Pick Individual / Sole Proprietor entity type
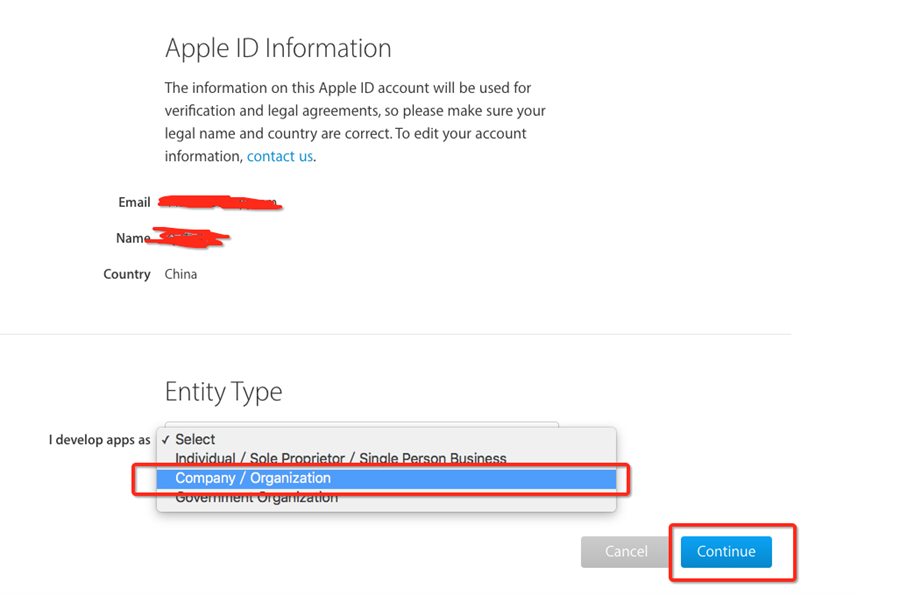The height and width of the screenshot is (595, 907). tap(340, 458)
